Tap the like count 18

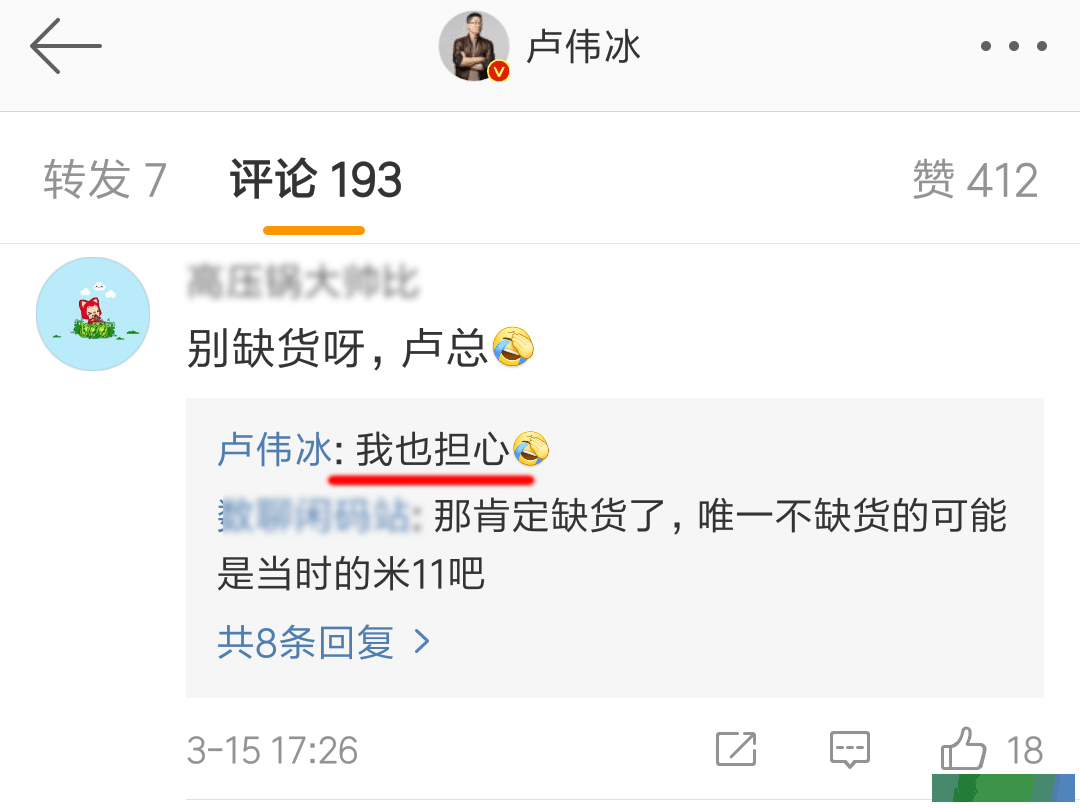pyautogui.click(x=1024, y=750)
